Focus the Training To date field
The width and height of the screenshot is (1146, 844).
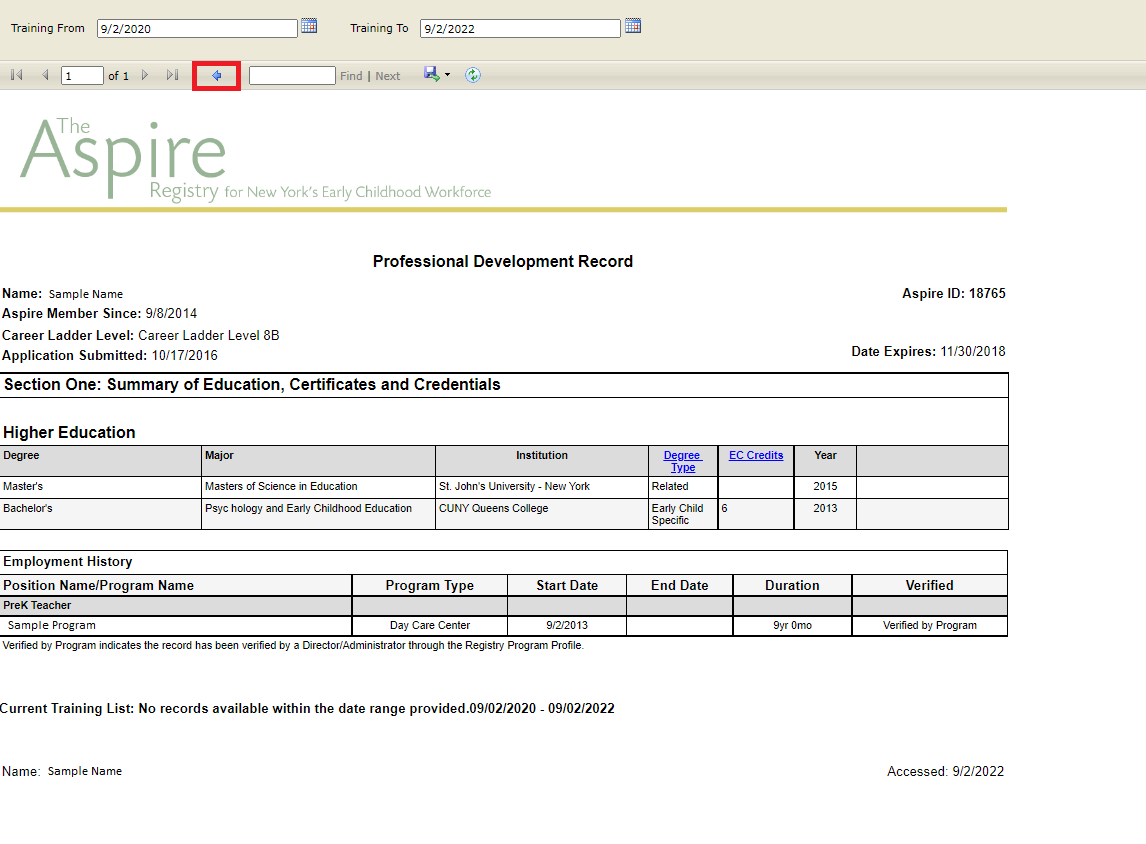(x=520, y=29)
